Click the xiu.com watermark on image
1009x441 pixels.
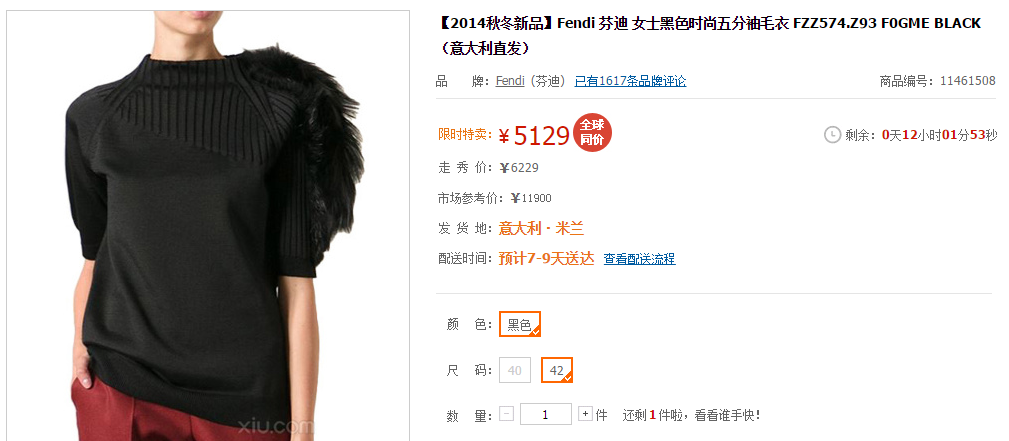(276, 426)
